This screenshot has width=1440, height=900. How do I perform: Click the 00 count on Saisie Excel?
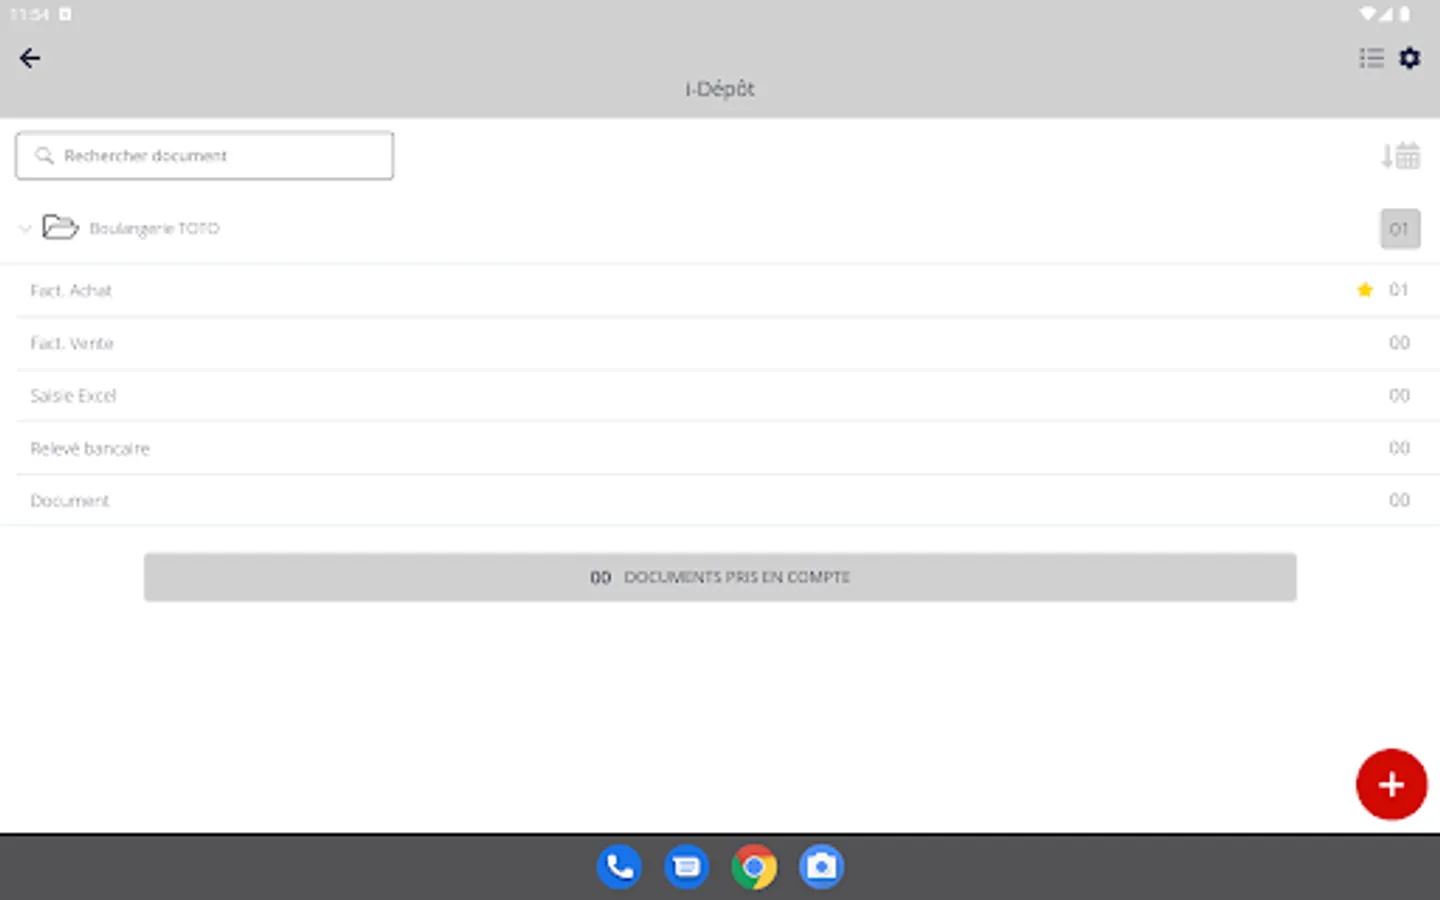1399,396
